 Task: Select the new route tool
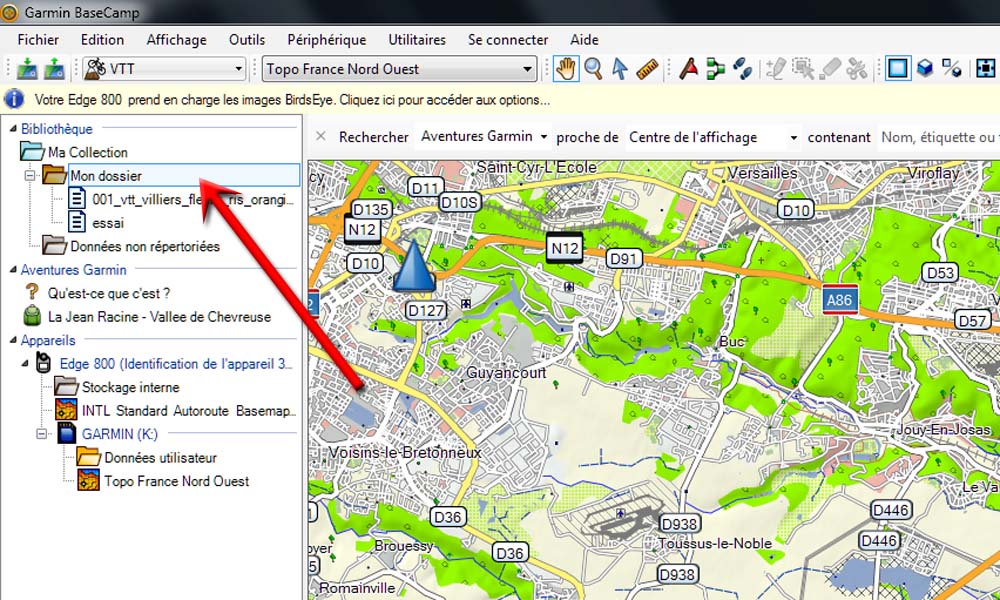pyautogui.click(x=716, y=68)
